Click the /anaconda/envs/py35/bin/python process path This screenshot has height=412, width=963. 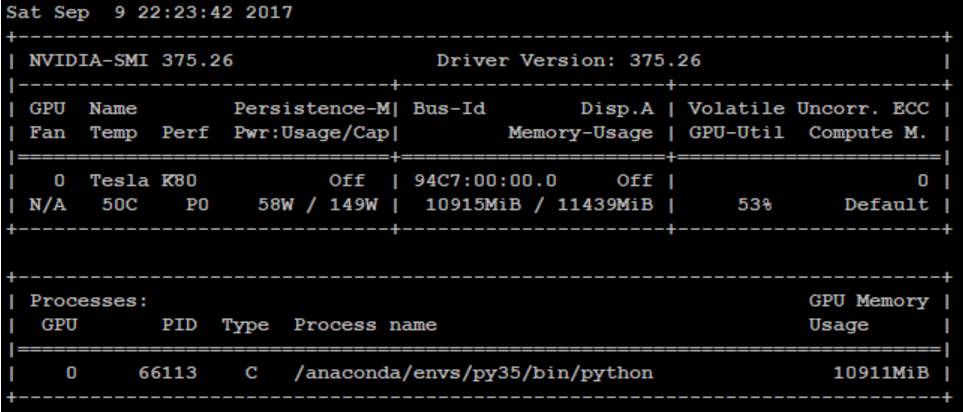(x=473, y=373)
